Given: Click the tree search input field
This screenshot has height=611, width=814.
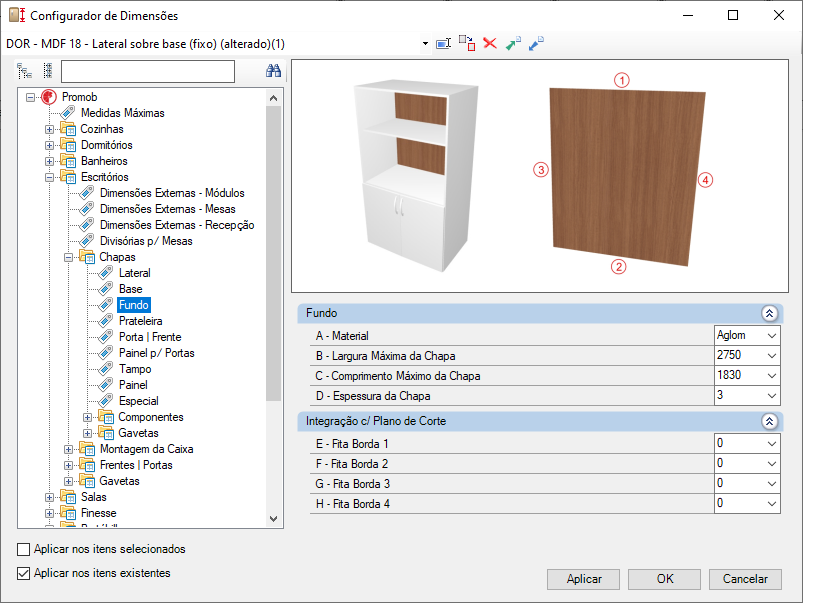Looking at the screenshot, I should (148, 71).
